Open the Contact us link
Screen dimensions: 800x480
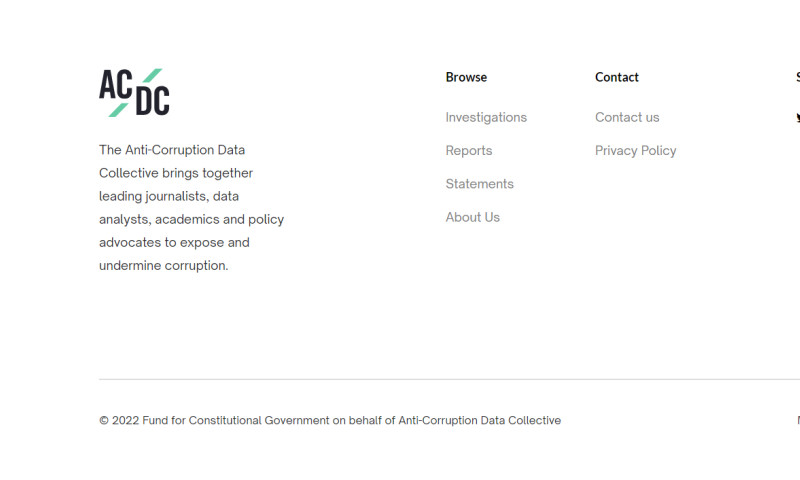[x=627, y=117]
